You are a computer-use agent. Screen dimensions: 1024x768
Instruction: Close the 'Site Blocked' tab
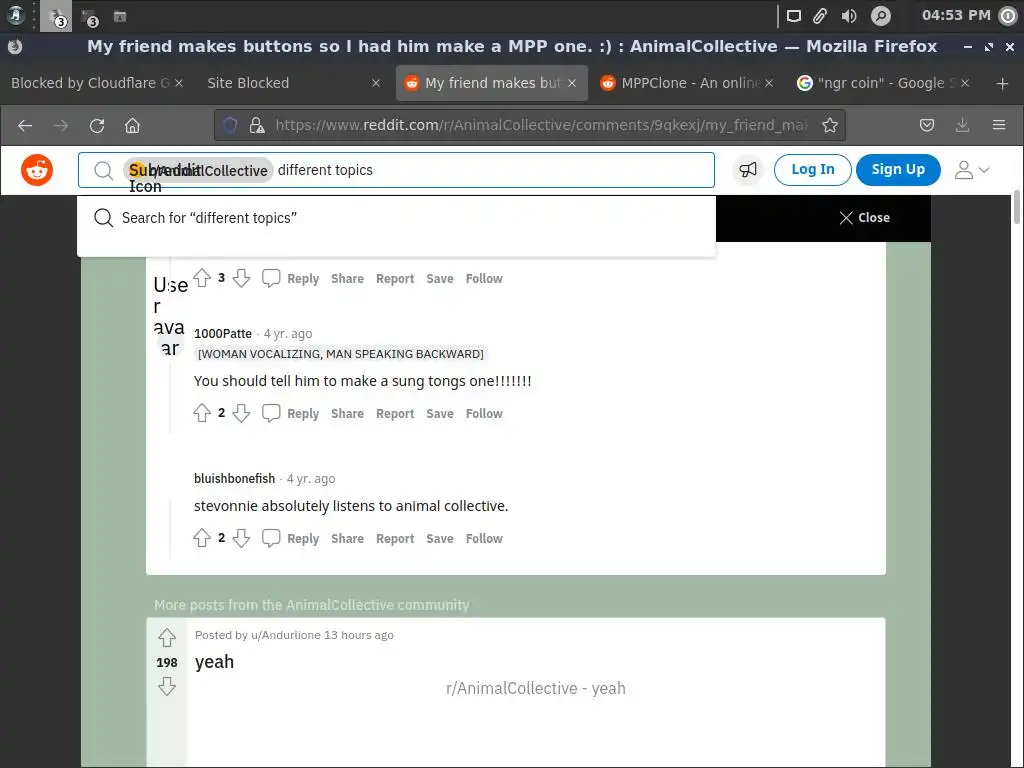click(376, 83)
